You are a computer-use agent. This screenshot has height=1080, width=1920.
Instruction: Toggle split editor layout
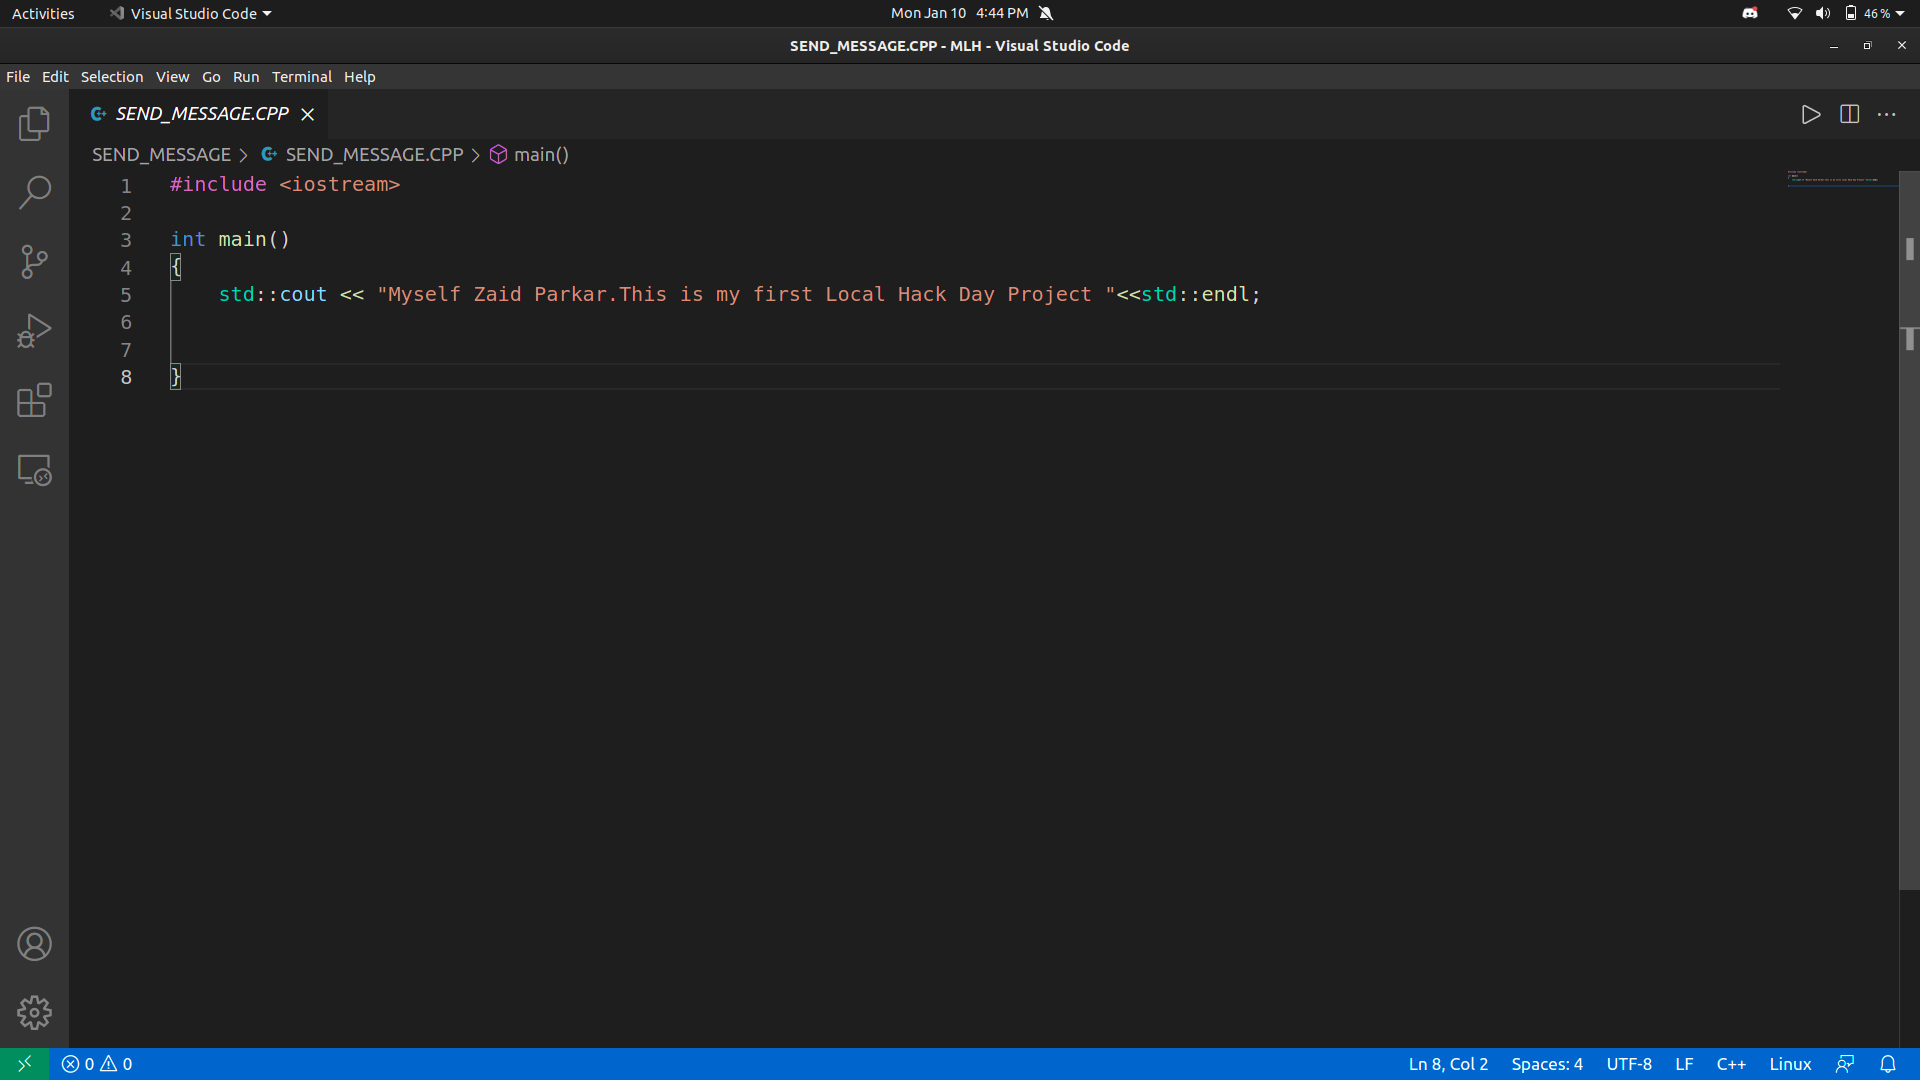click(x=1849, y=115)
